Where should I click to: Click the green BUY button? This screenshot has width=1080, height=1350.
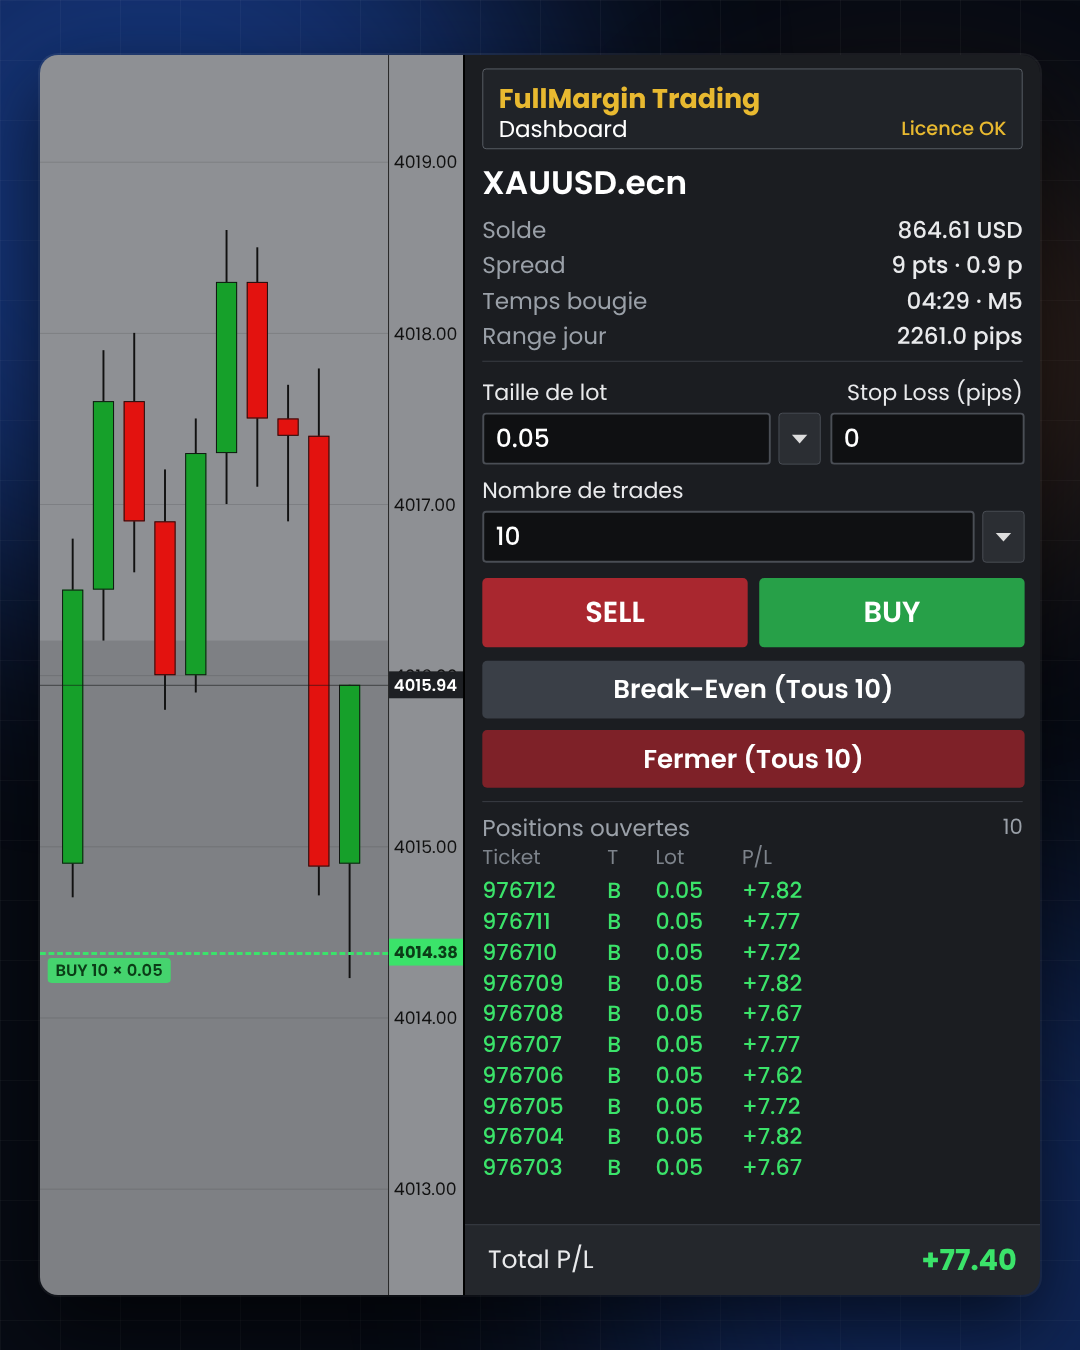[x=892, y=612]
